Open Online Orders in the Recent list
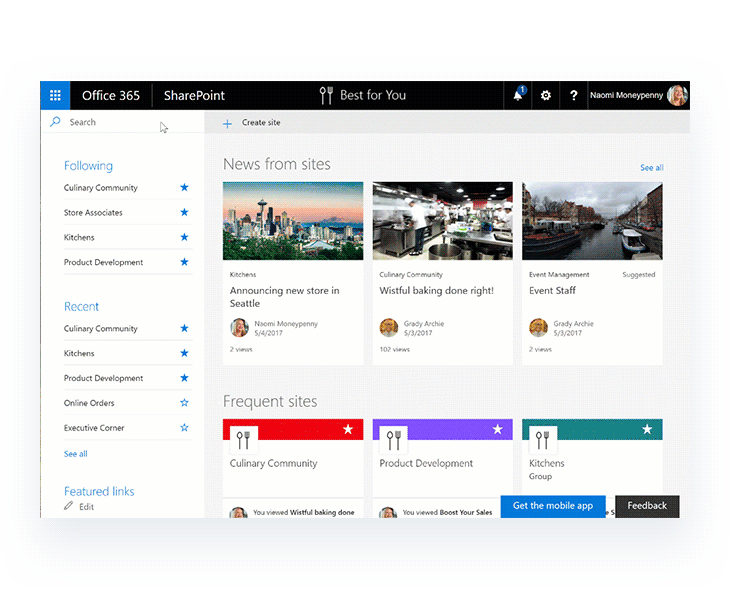Screen dimensions: 730x600 click(x=89, y=403)
